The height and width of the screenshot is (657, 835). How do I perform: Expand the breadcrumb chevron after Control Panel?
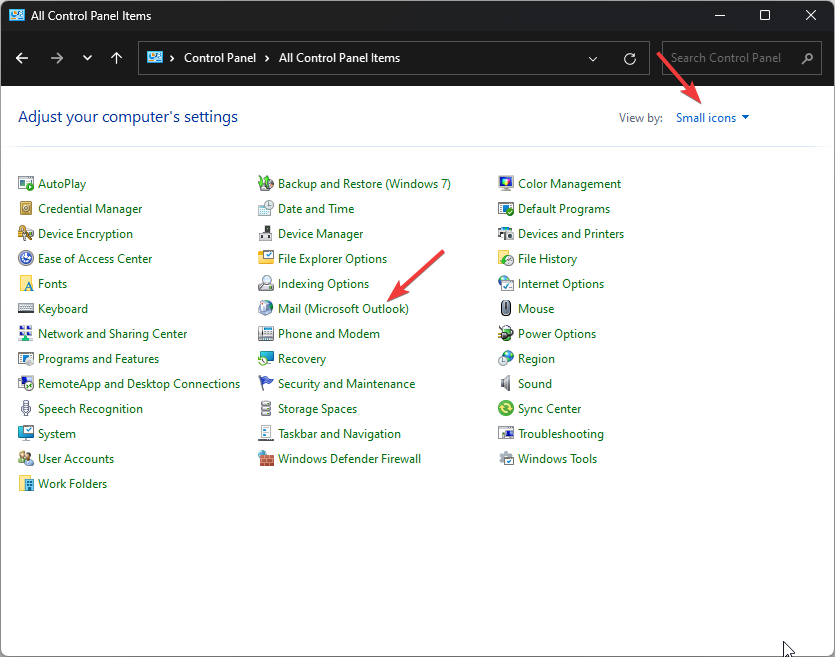tap(267, 58)
